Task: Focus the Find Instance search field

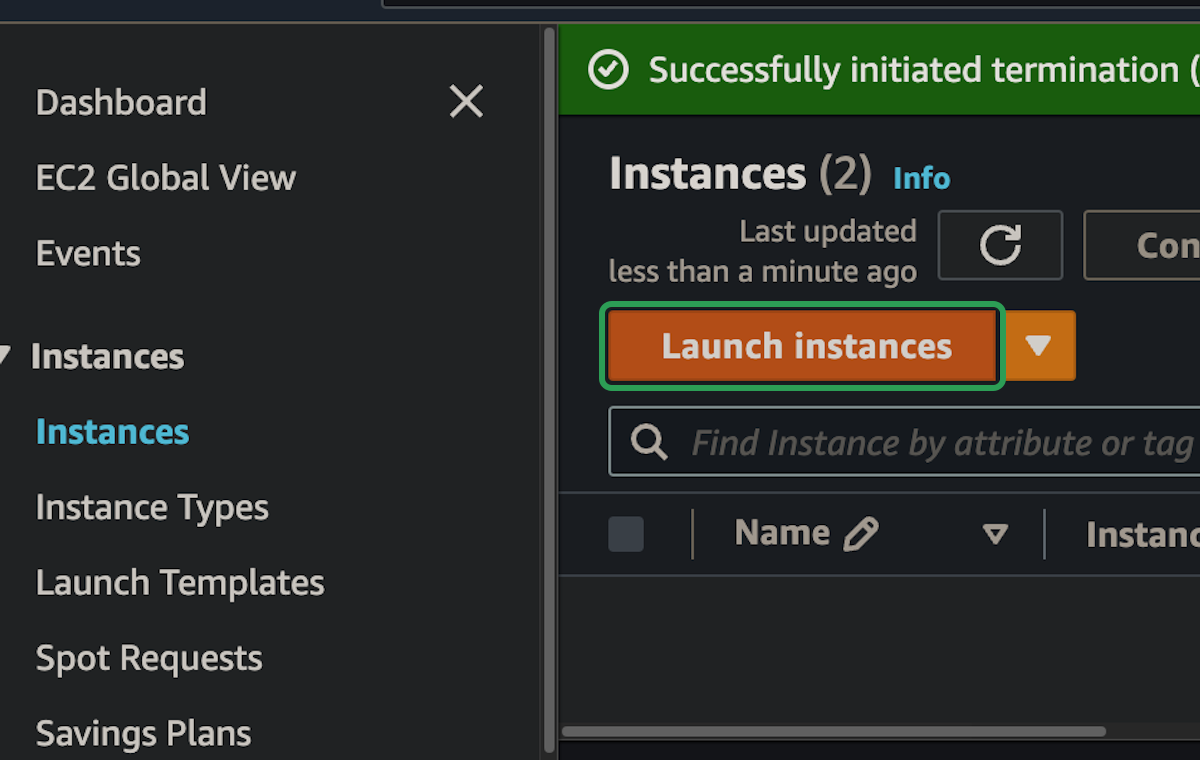Action: (904, 442)
